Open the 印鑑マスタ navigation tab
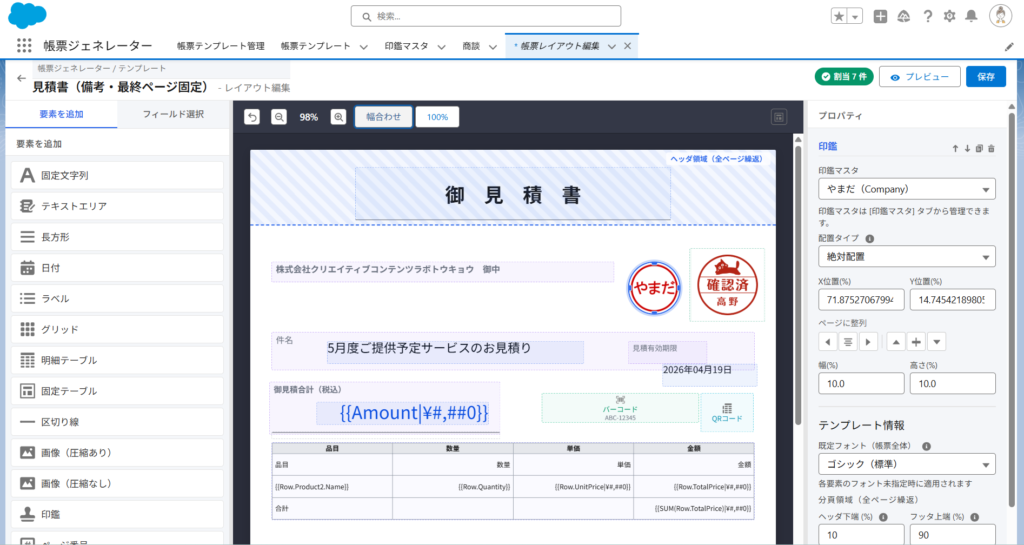 pyautogui.click(x=406, y=46)
